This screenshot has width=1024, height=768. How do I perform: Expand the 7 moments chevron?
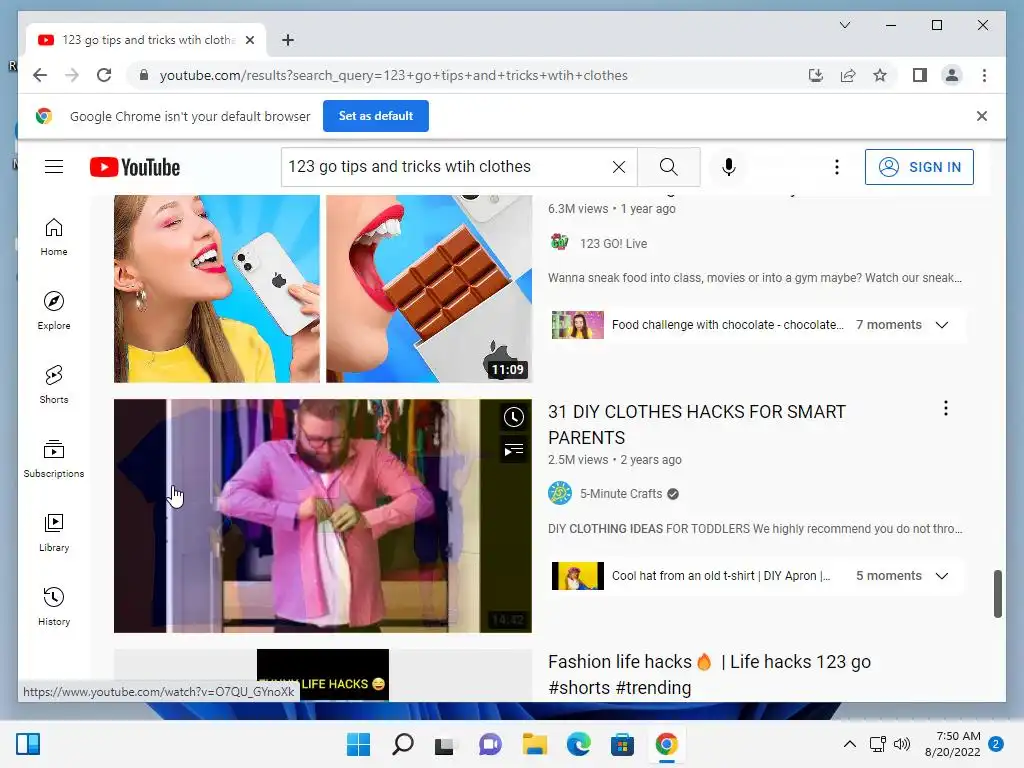click(942, 325)
